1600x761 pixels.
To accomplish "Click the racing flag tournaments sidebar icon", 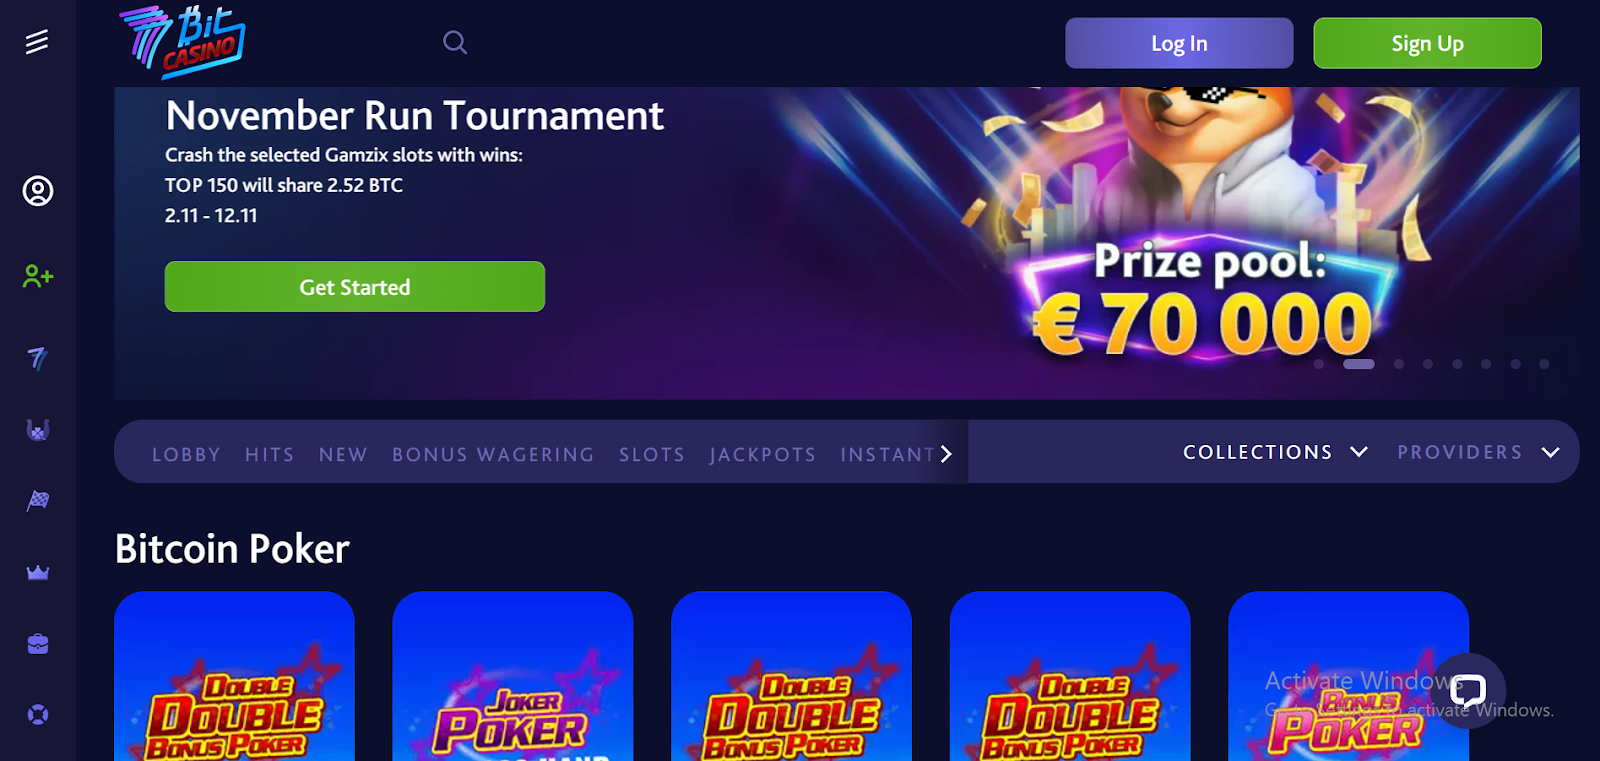I will pyautogui.click(x=38, y=500).
